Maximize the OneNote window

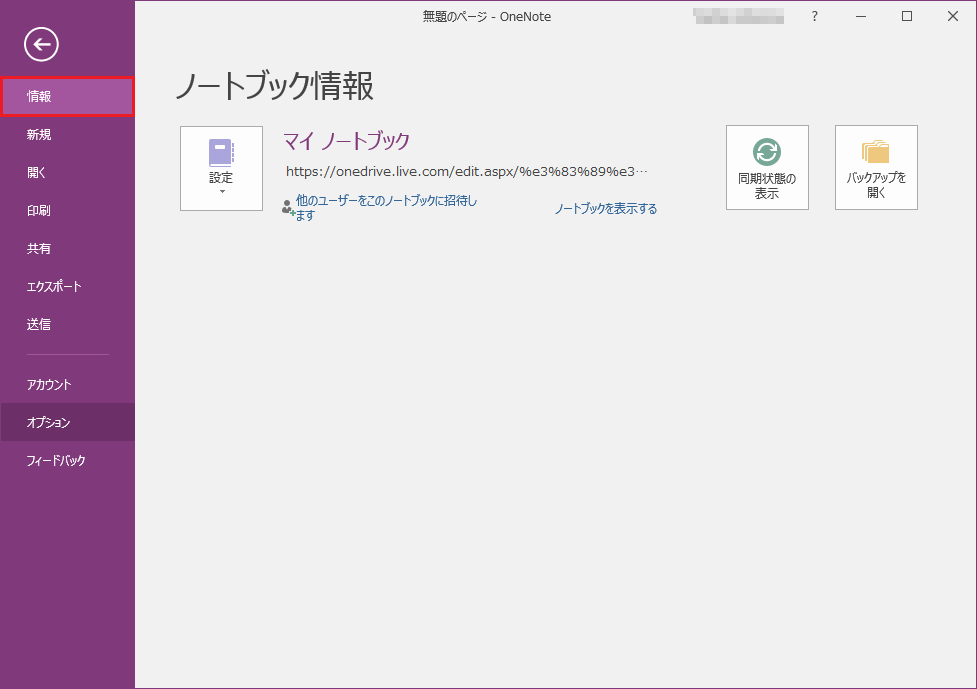pos(907,16)
